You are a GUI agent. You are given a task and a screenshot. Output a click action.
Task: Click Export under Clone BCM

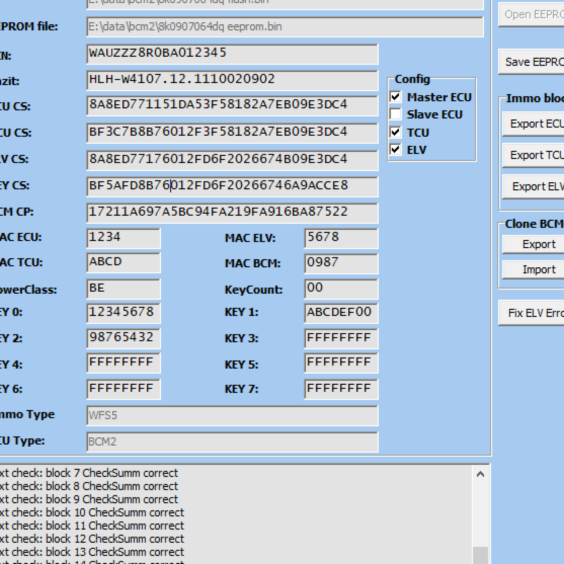[533, 244]
